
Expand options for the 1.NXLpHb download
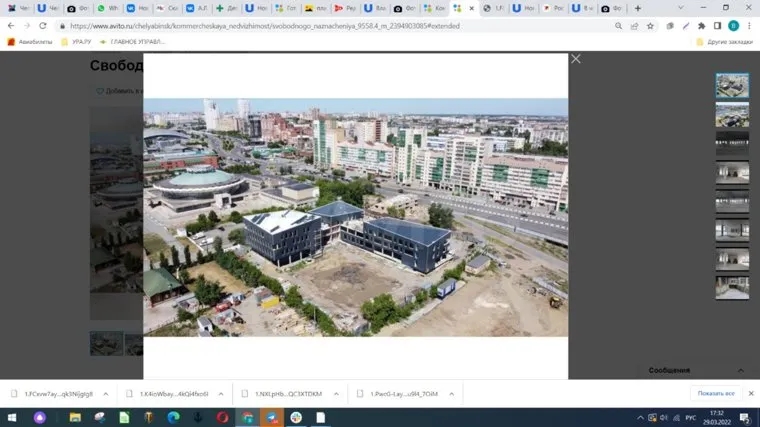click(335, 394)
